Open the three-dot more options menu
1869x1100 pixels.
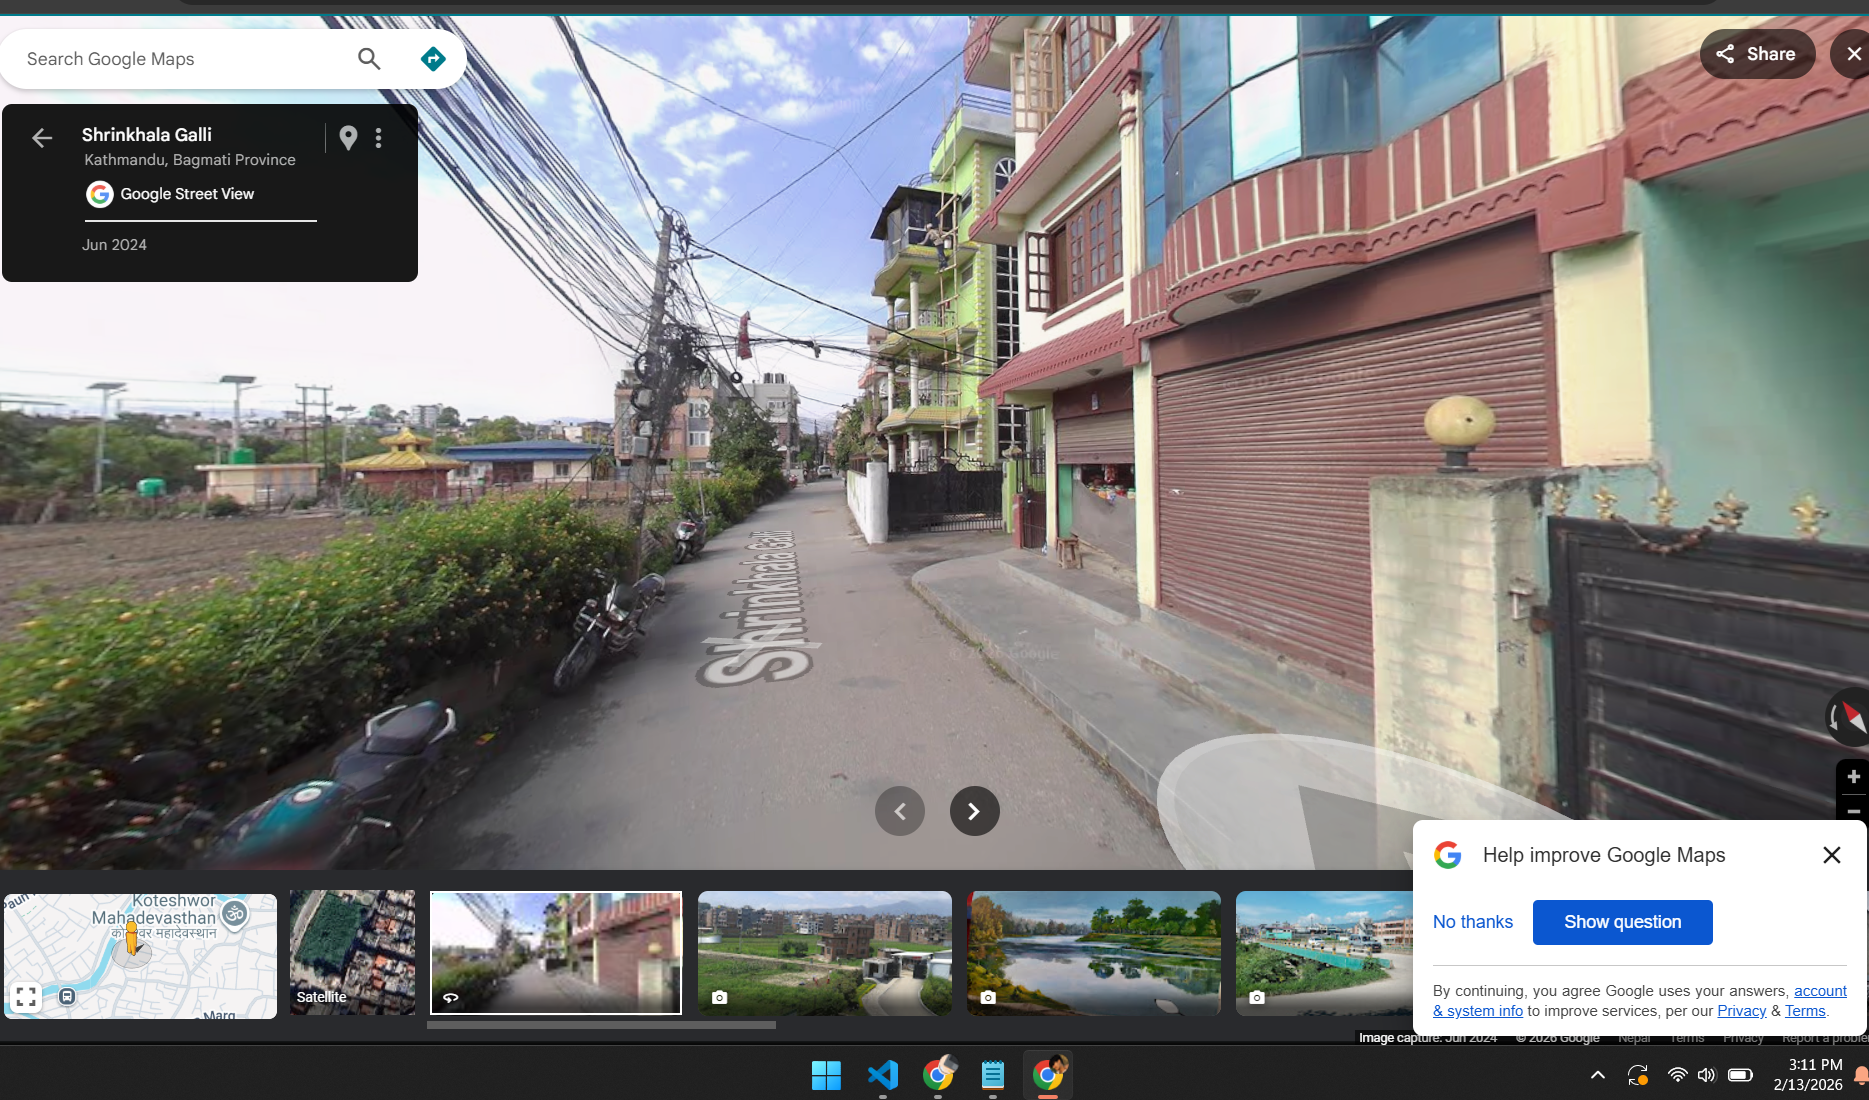(378, 138)
